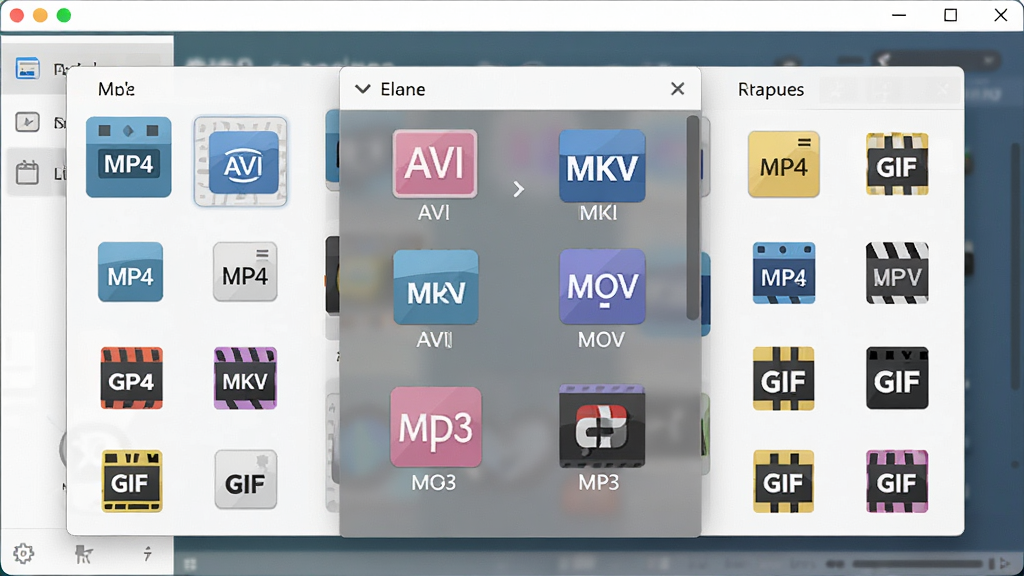Screen dimensions: 1024x576
Task: Choose the blue filmstrip MP4 icon in Rtapues
Action: click(x=784, y=273)
